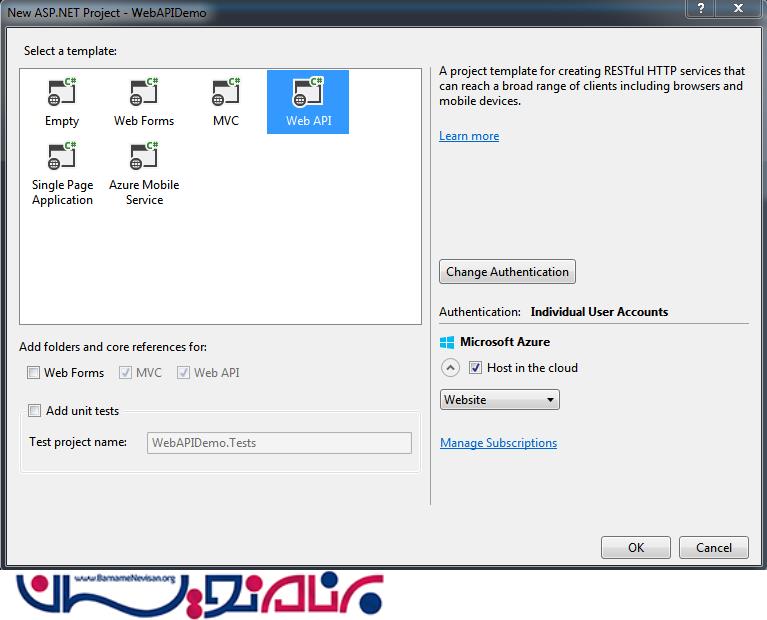Select Azure Mobile Service template icon
Screen dimensions: 767x620
[x=144, y=155]
